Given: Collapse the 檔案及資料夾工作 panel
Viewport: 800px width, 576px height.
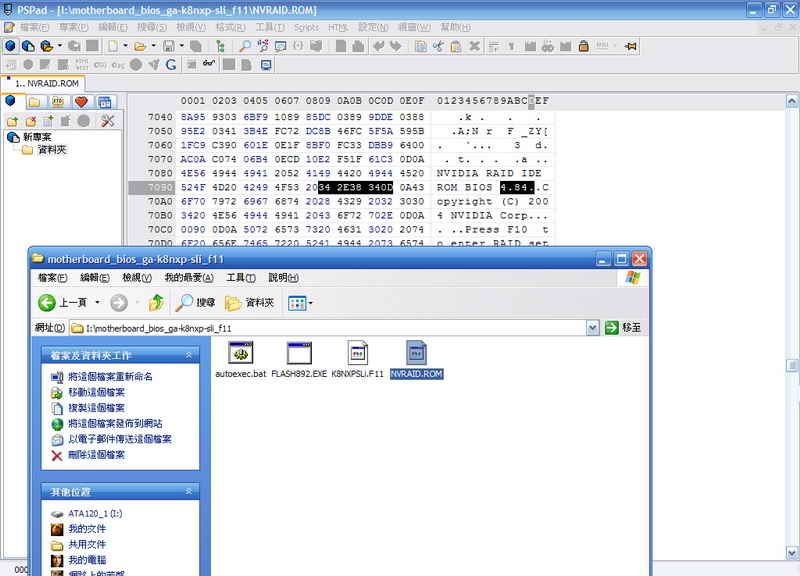Looking at the screenshot, I should tap(189, 356).
